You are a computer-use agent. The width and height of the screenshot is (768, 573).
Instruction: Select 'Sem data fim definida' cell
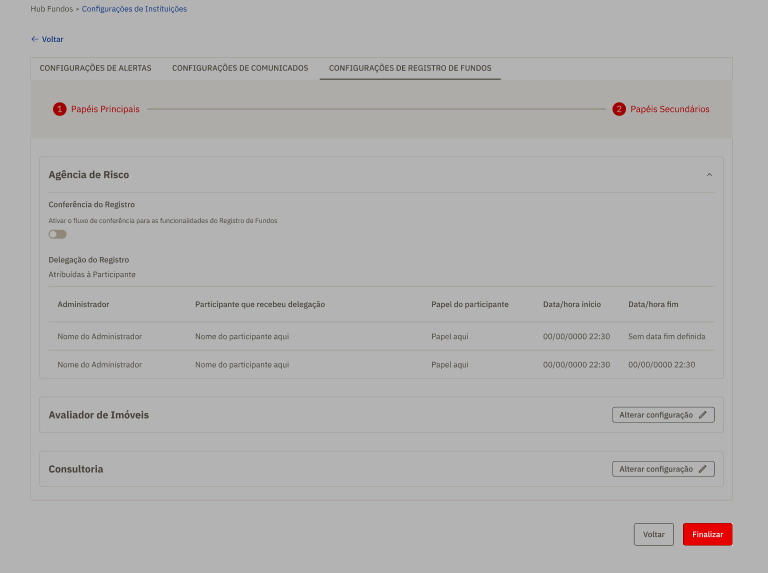pos(667,336)
